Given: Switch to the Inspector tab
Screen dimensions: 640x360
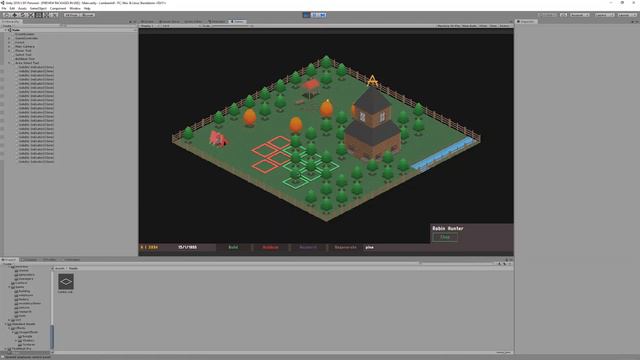Looking at the screenshot, I should tap(527, 21).
